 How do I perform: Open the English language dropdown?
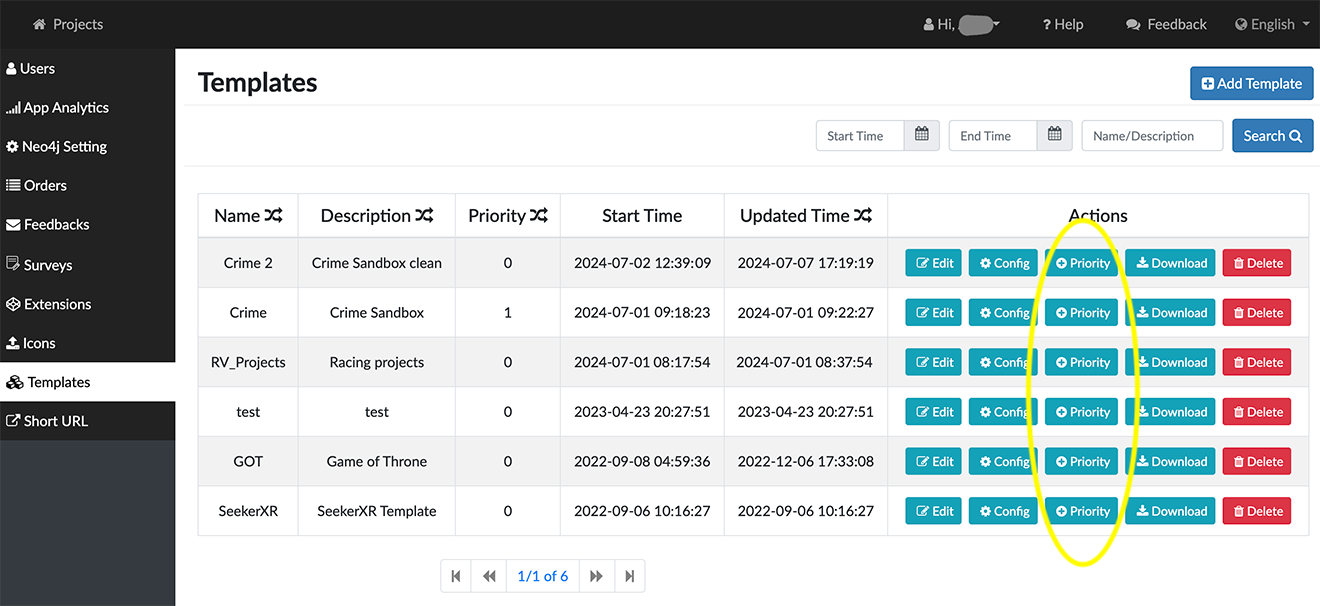[x=1272, y=24]
